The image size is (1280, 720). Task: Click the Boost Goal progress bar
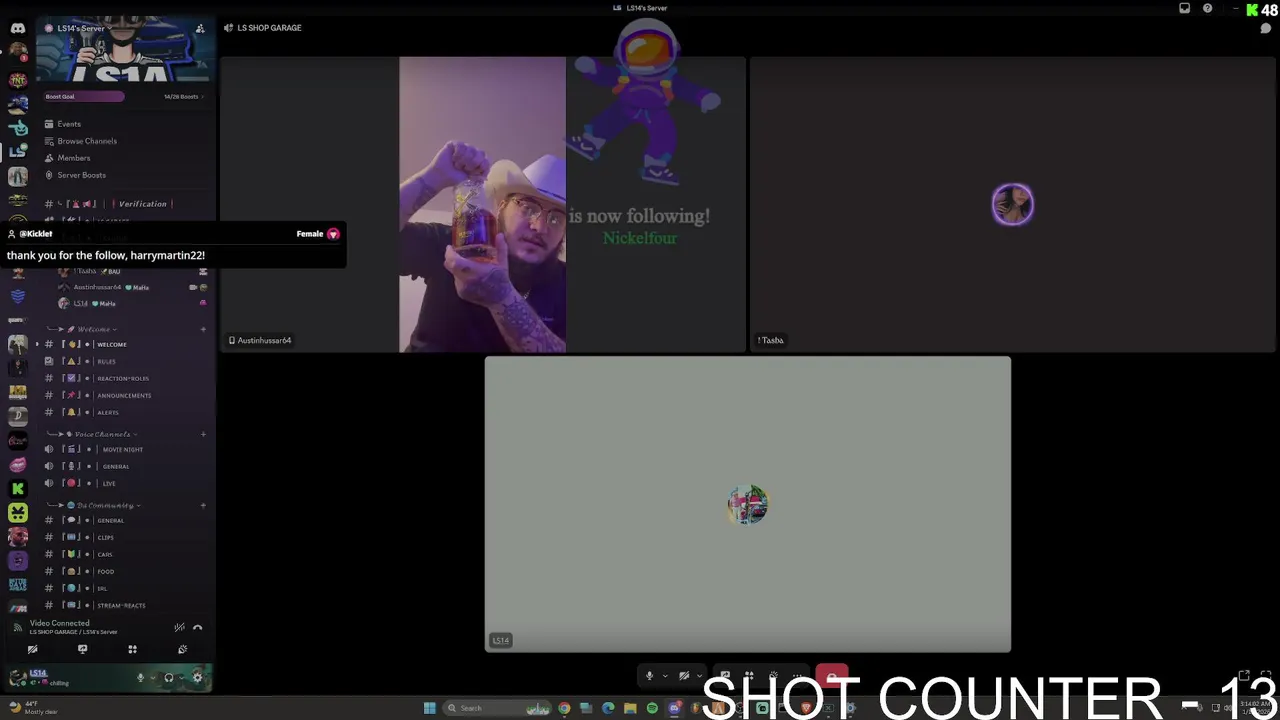click(x=84, y=96)
